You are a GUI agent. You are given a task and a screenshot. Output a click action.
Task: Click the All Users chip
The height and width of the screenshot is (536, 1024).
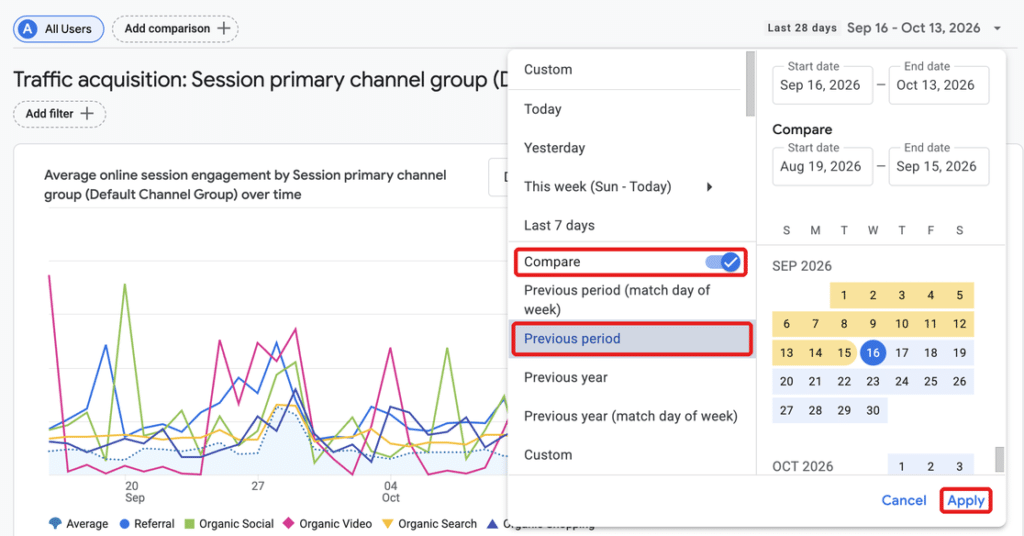click(59, 29)
